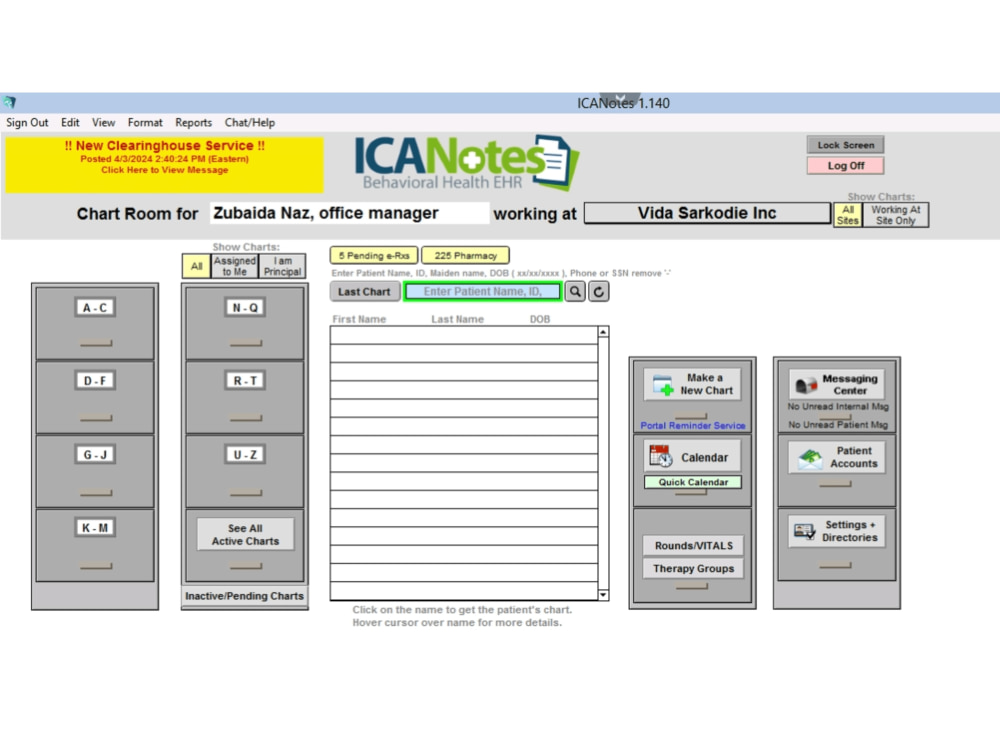
Task: Click the Log Off button
Action: point(846,166)
